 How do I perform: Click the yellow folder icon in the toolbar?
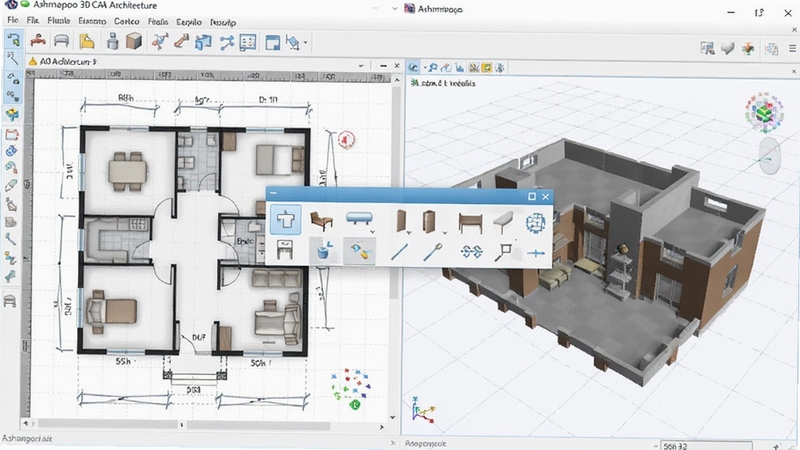tap(87, 41)
